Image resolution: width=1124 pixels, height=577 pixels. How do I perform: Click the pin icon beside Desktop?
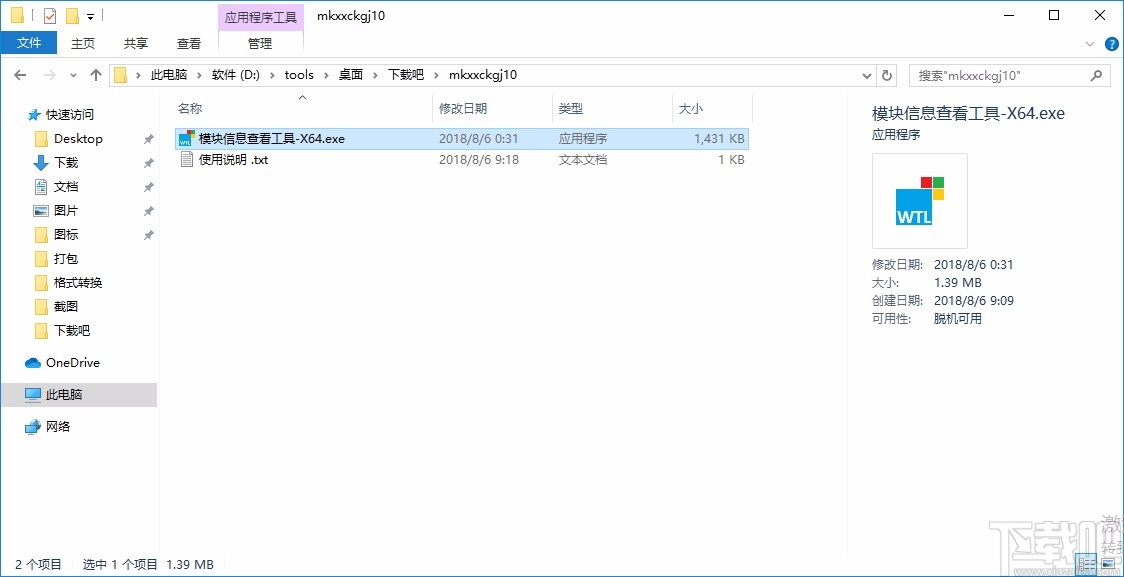148,139
